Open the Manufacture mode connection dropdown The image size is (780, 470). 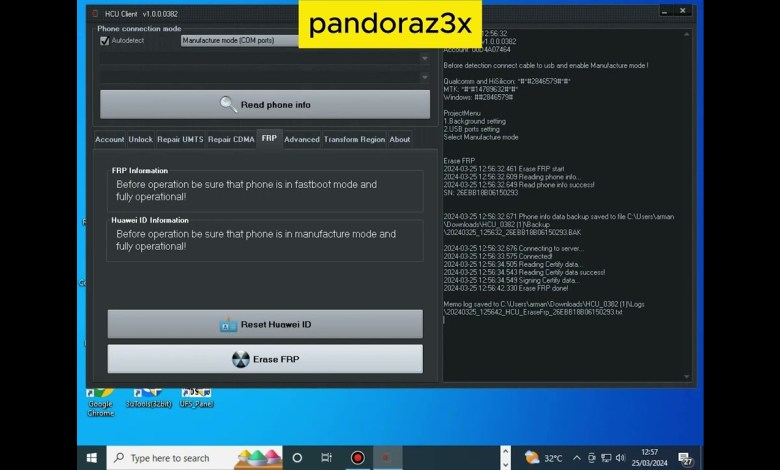(x=240, y=41)
